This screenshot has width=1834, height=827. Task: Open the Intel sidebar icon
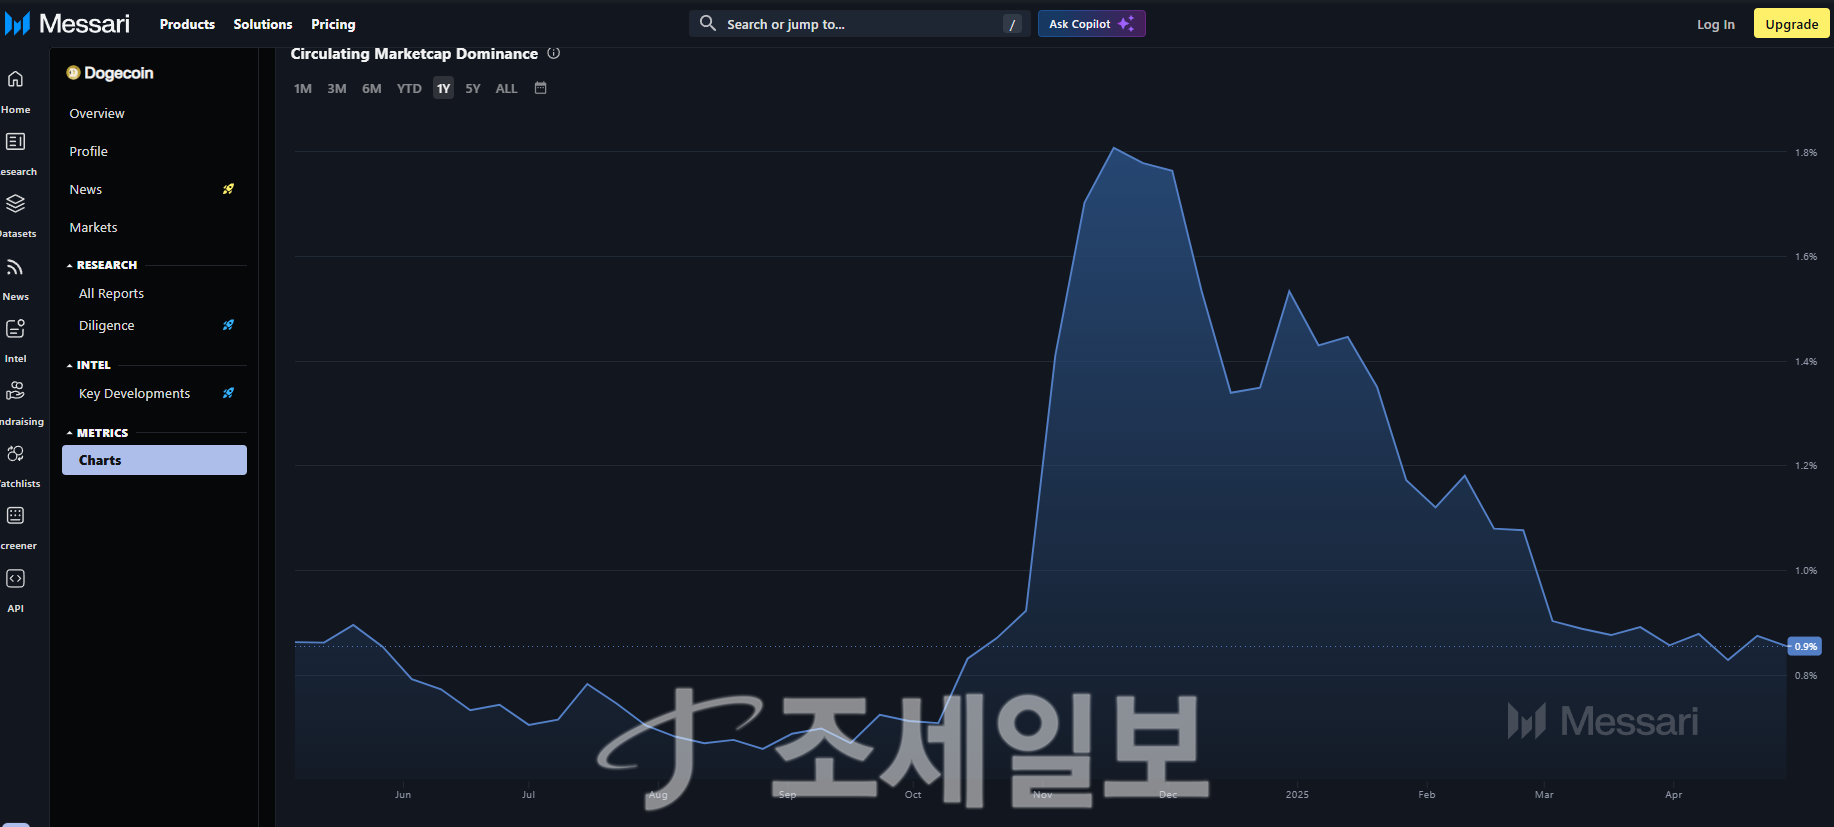point(15,329)
